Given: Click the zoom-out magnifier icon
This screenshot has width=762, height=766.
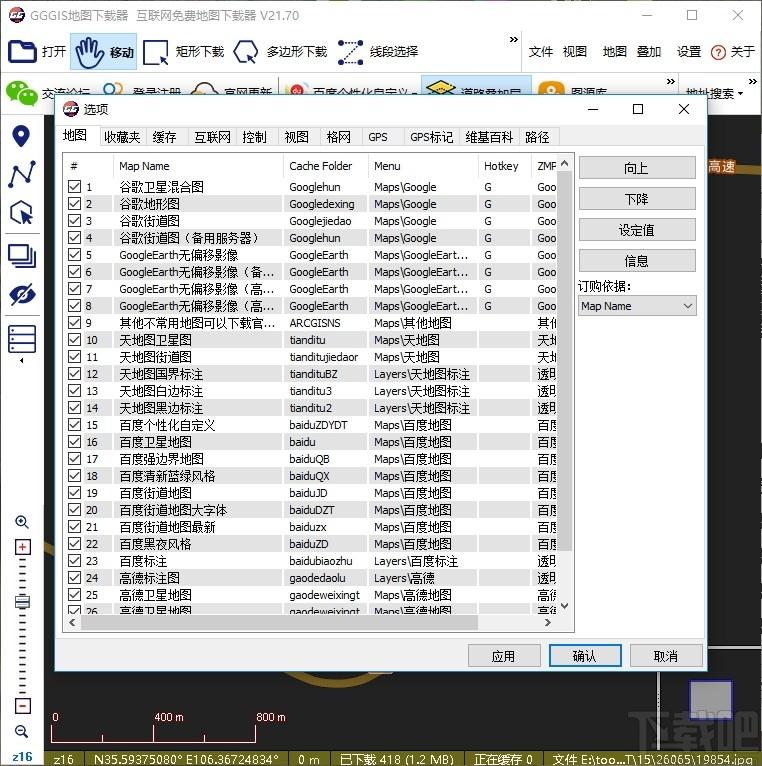Looking at the screenshot, I should click(x=22, y=732).
